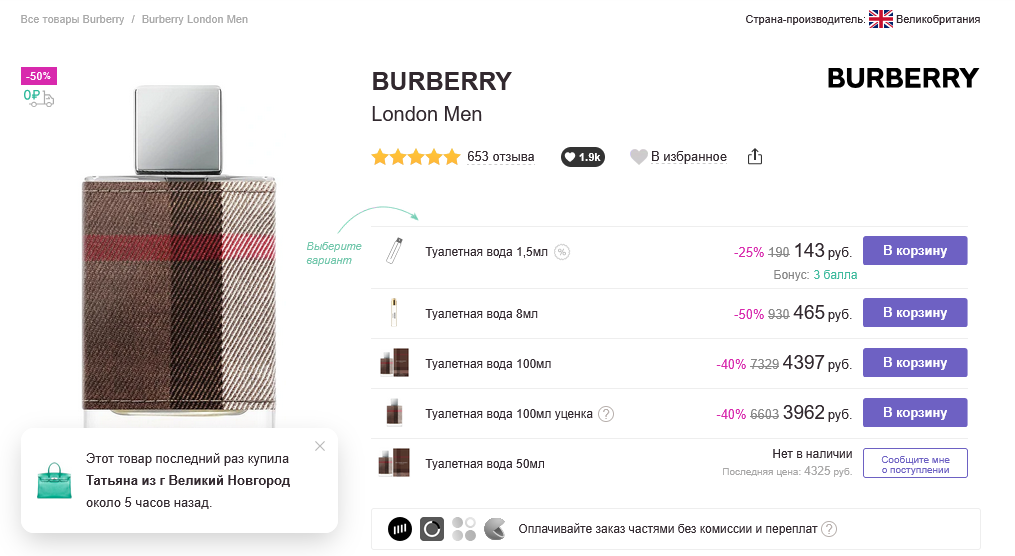
Task: Open question mark help next to уценка
Action: (606, 414)
